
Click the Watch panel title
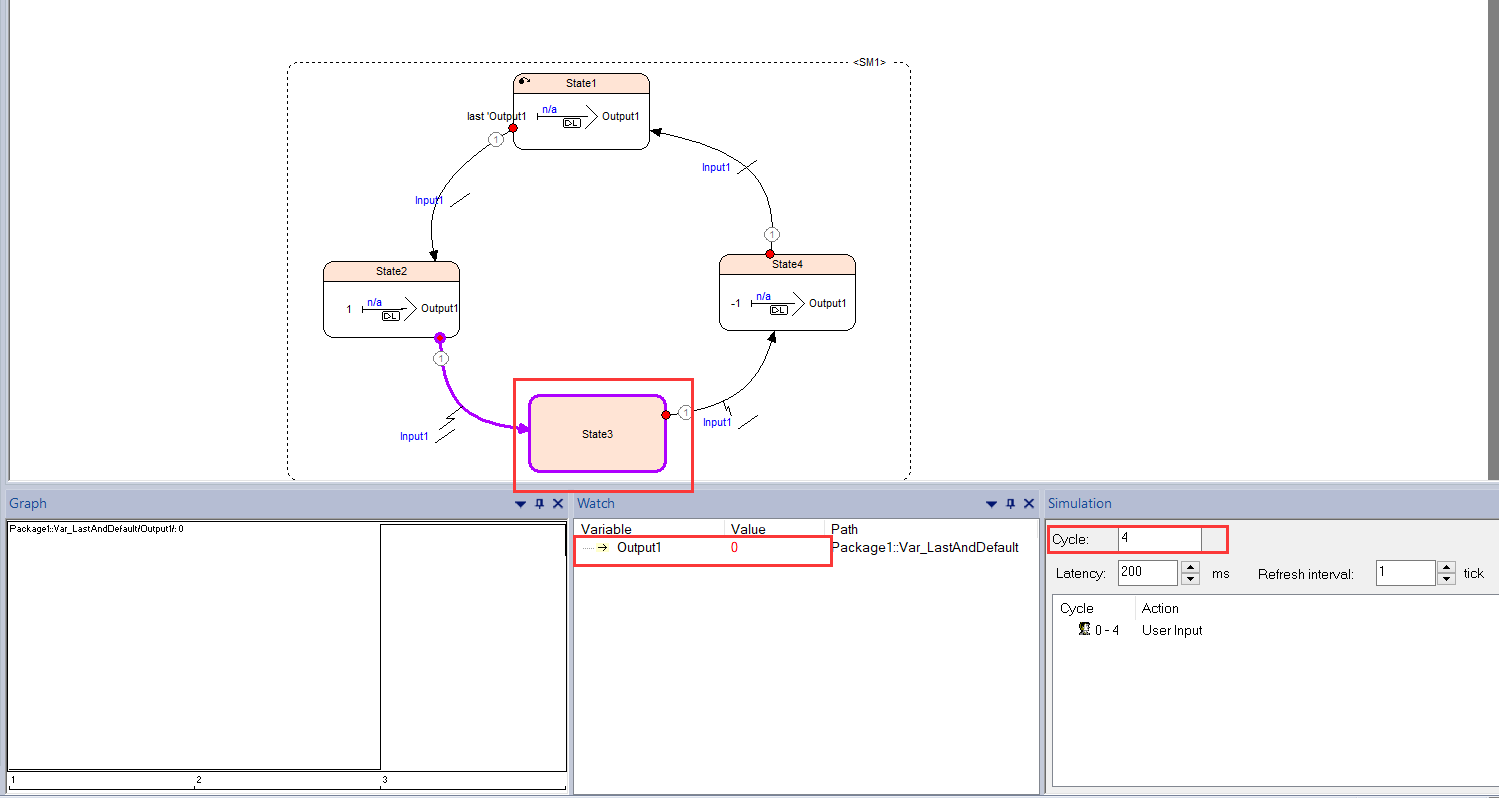596,504
